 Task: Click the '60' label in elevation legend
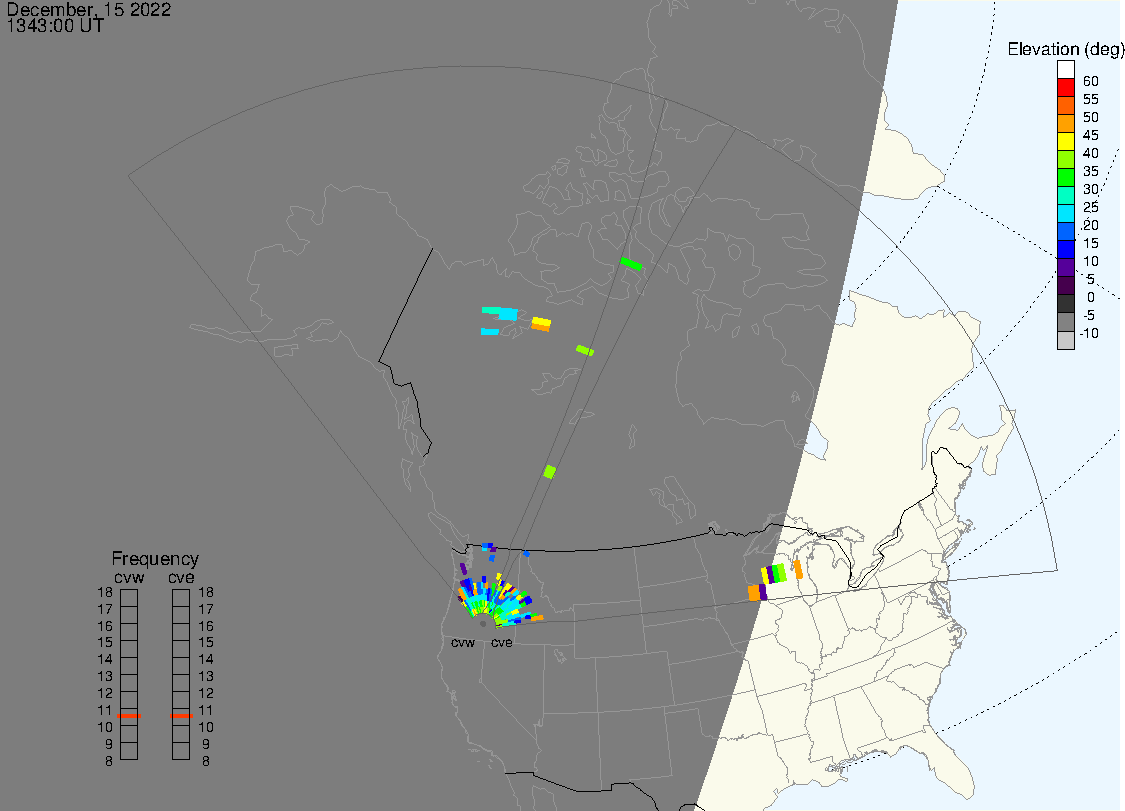pos(1091,81)
